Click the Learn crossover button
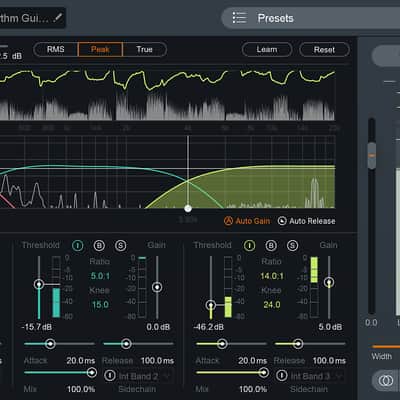The height and width of the screenshot is (400, 400). point(267,50)
